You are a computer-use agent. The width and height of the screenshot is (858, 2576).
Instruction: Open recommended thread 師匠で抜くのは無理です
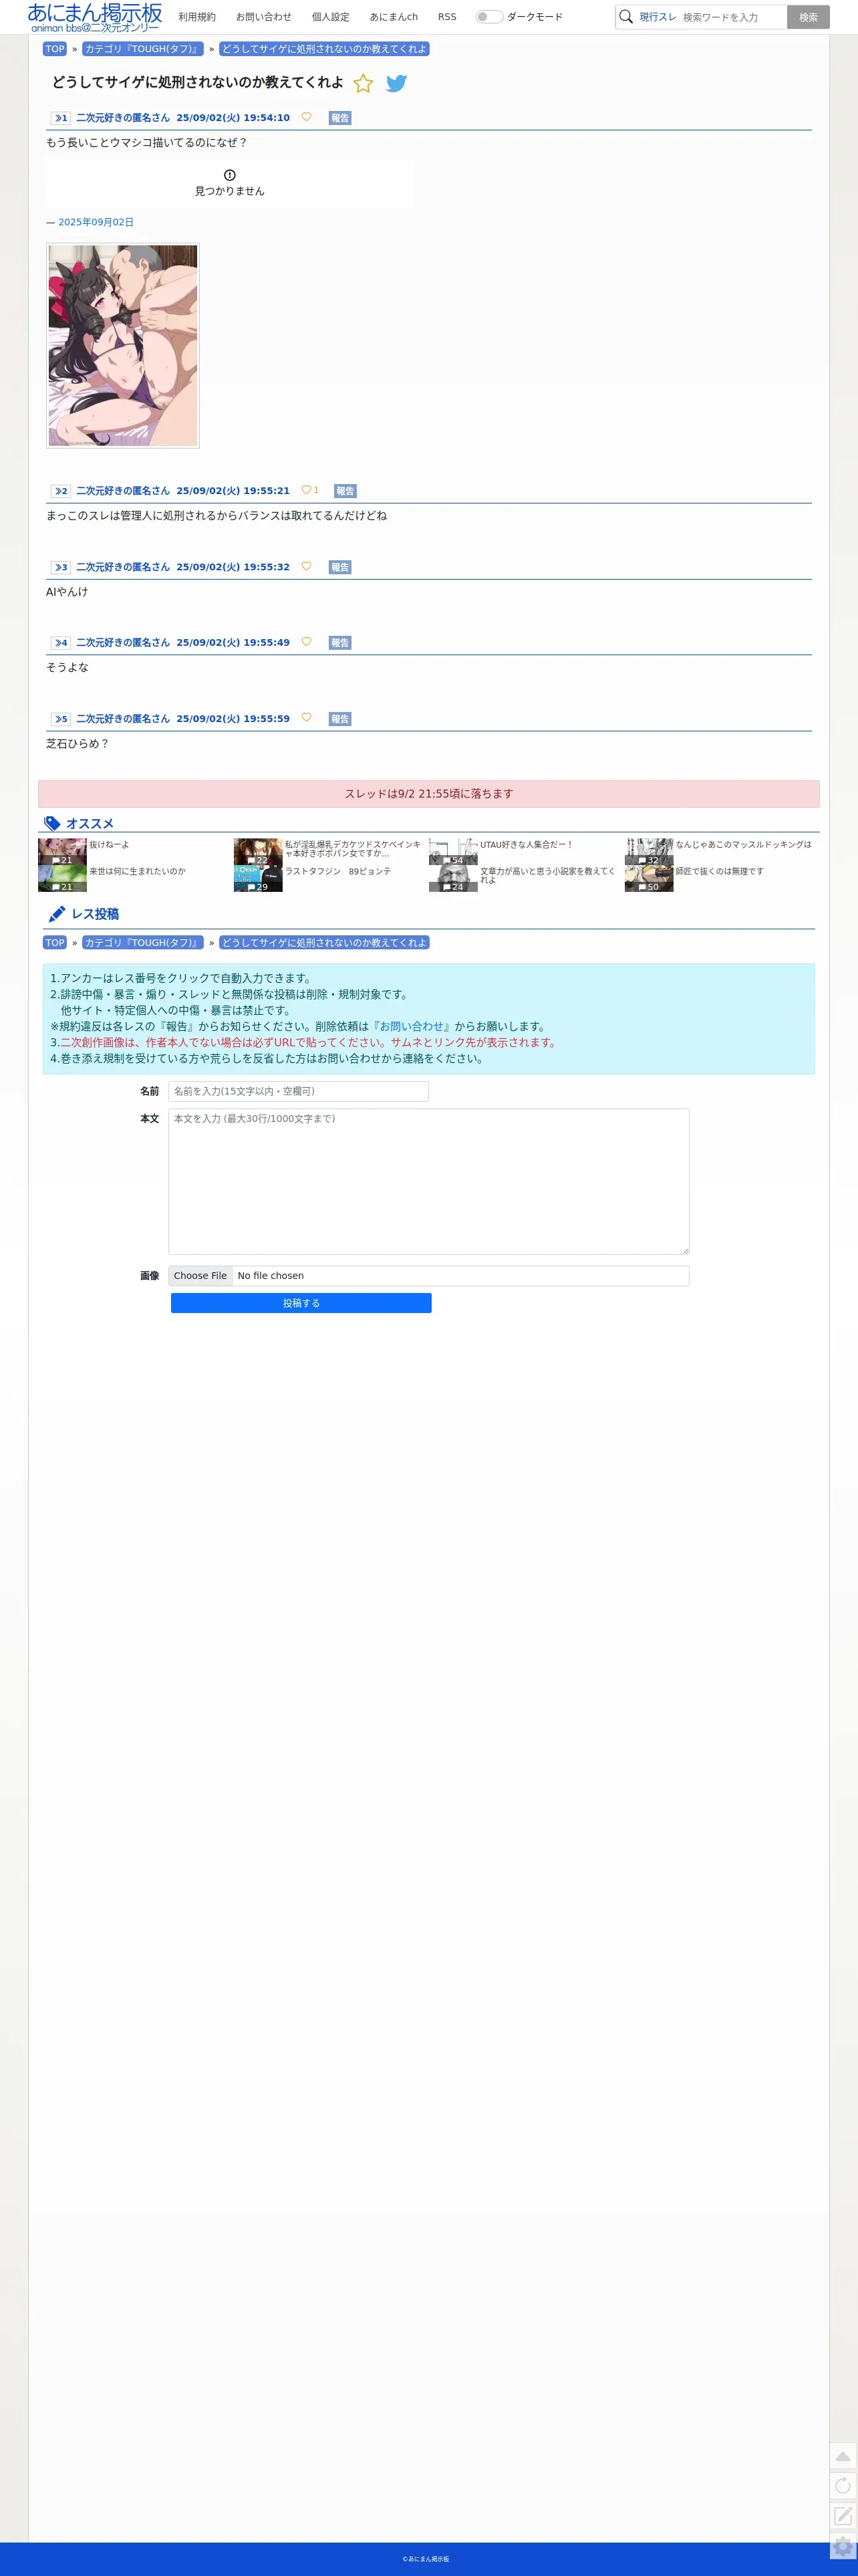click(719, 871)
